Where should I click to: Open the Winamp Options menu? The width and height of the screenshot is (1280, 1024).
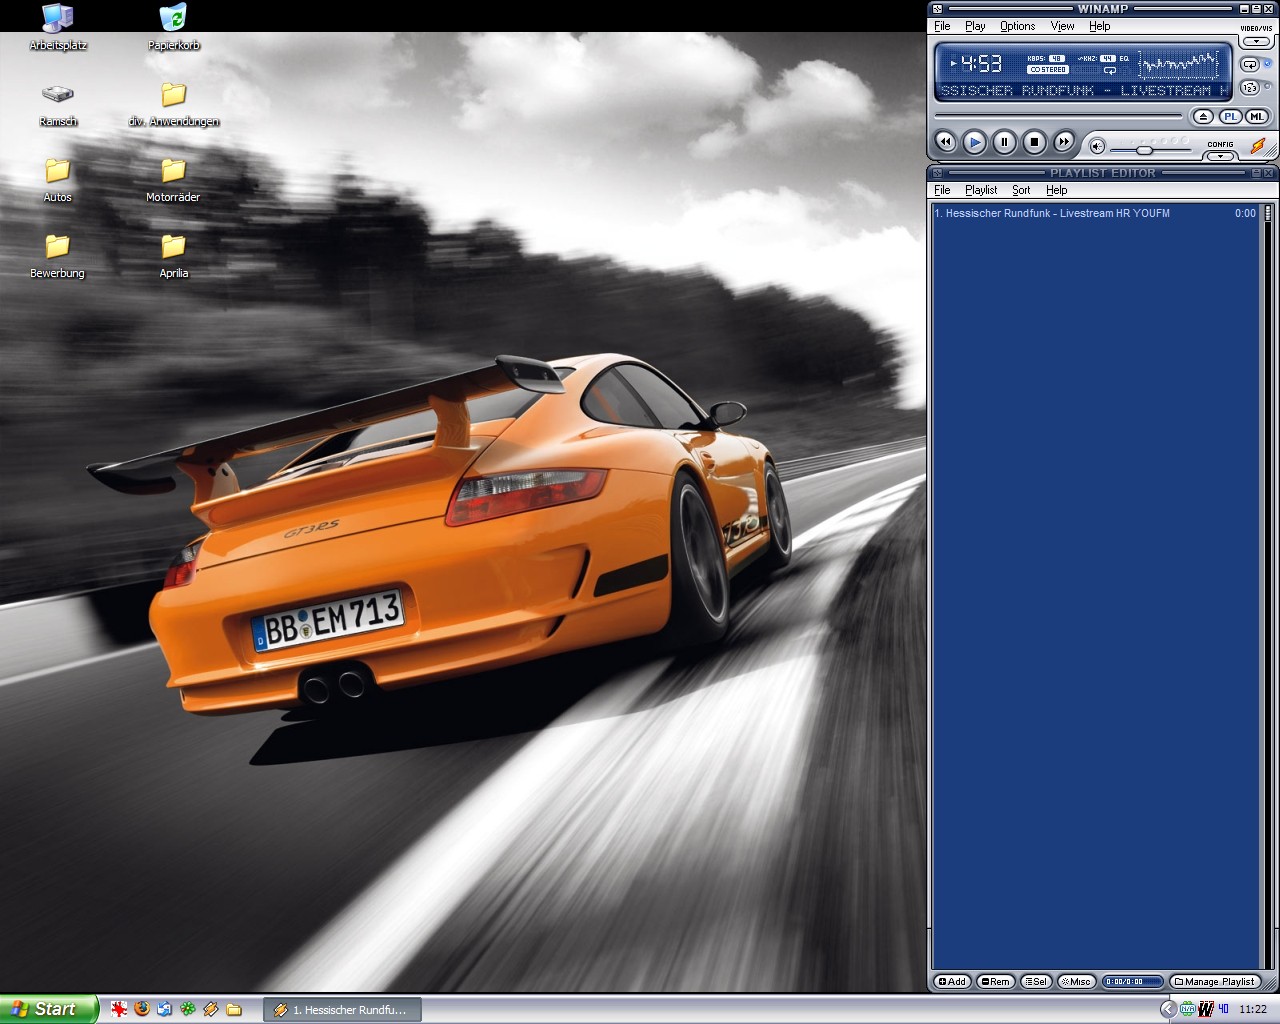pos(1018,26)
